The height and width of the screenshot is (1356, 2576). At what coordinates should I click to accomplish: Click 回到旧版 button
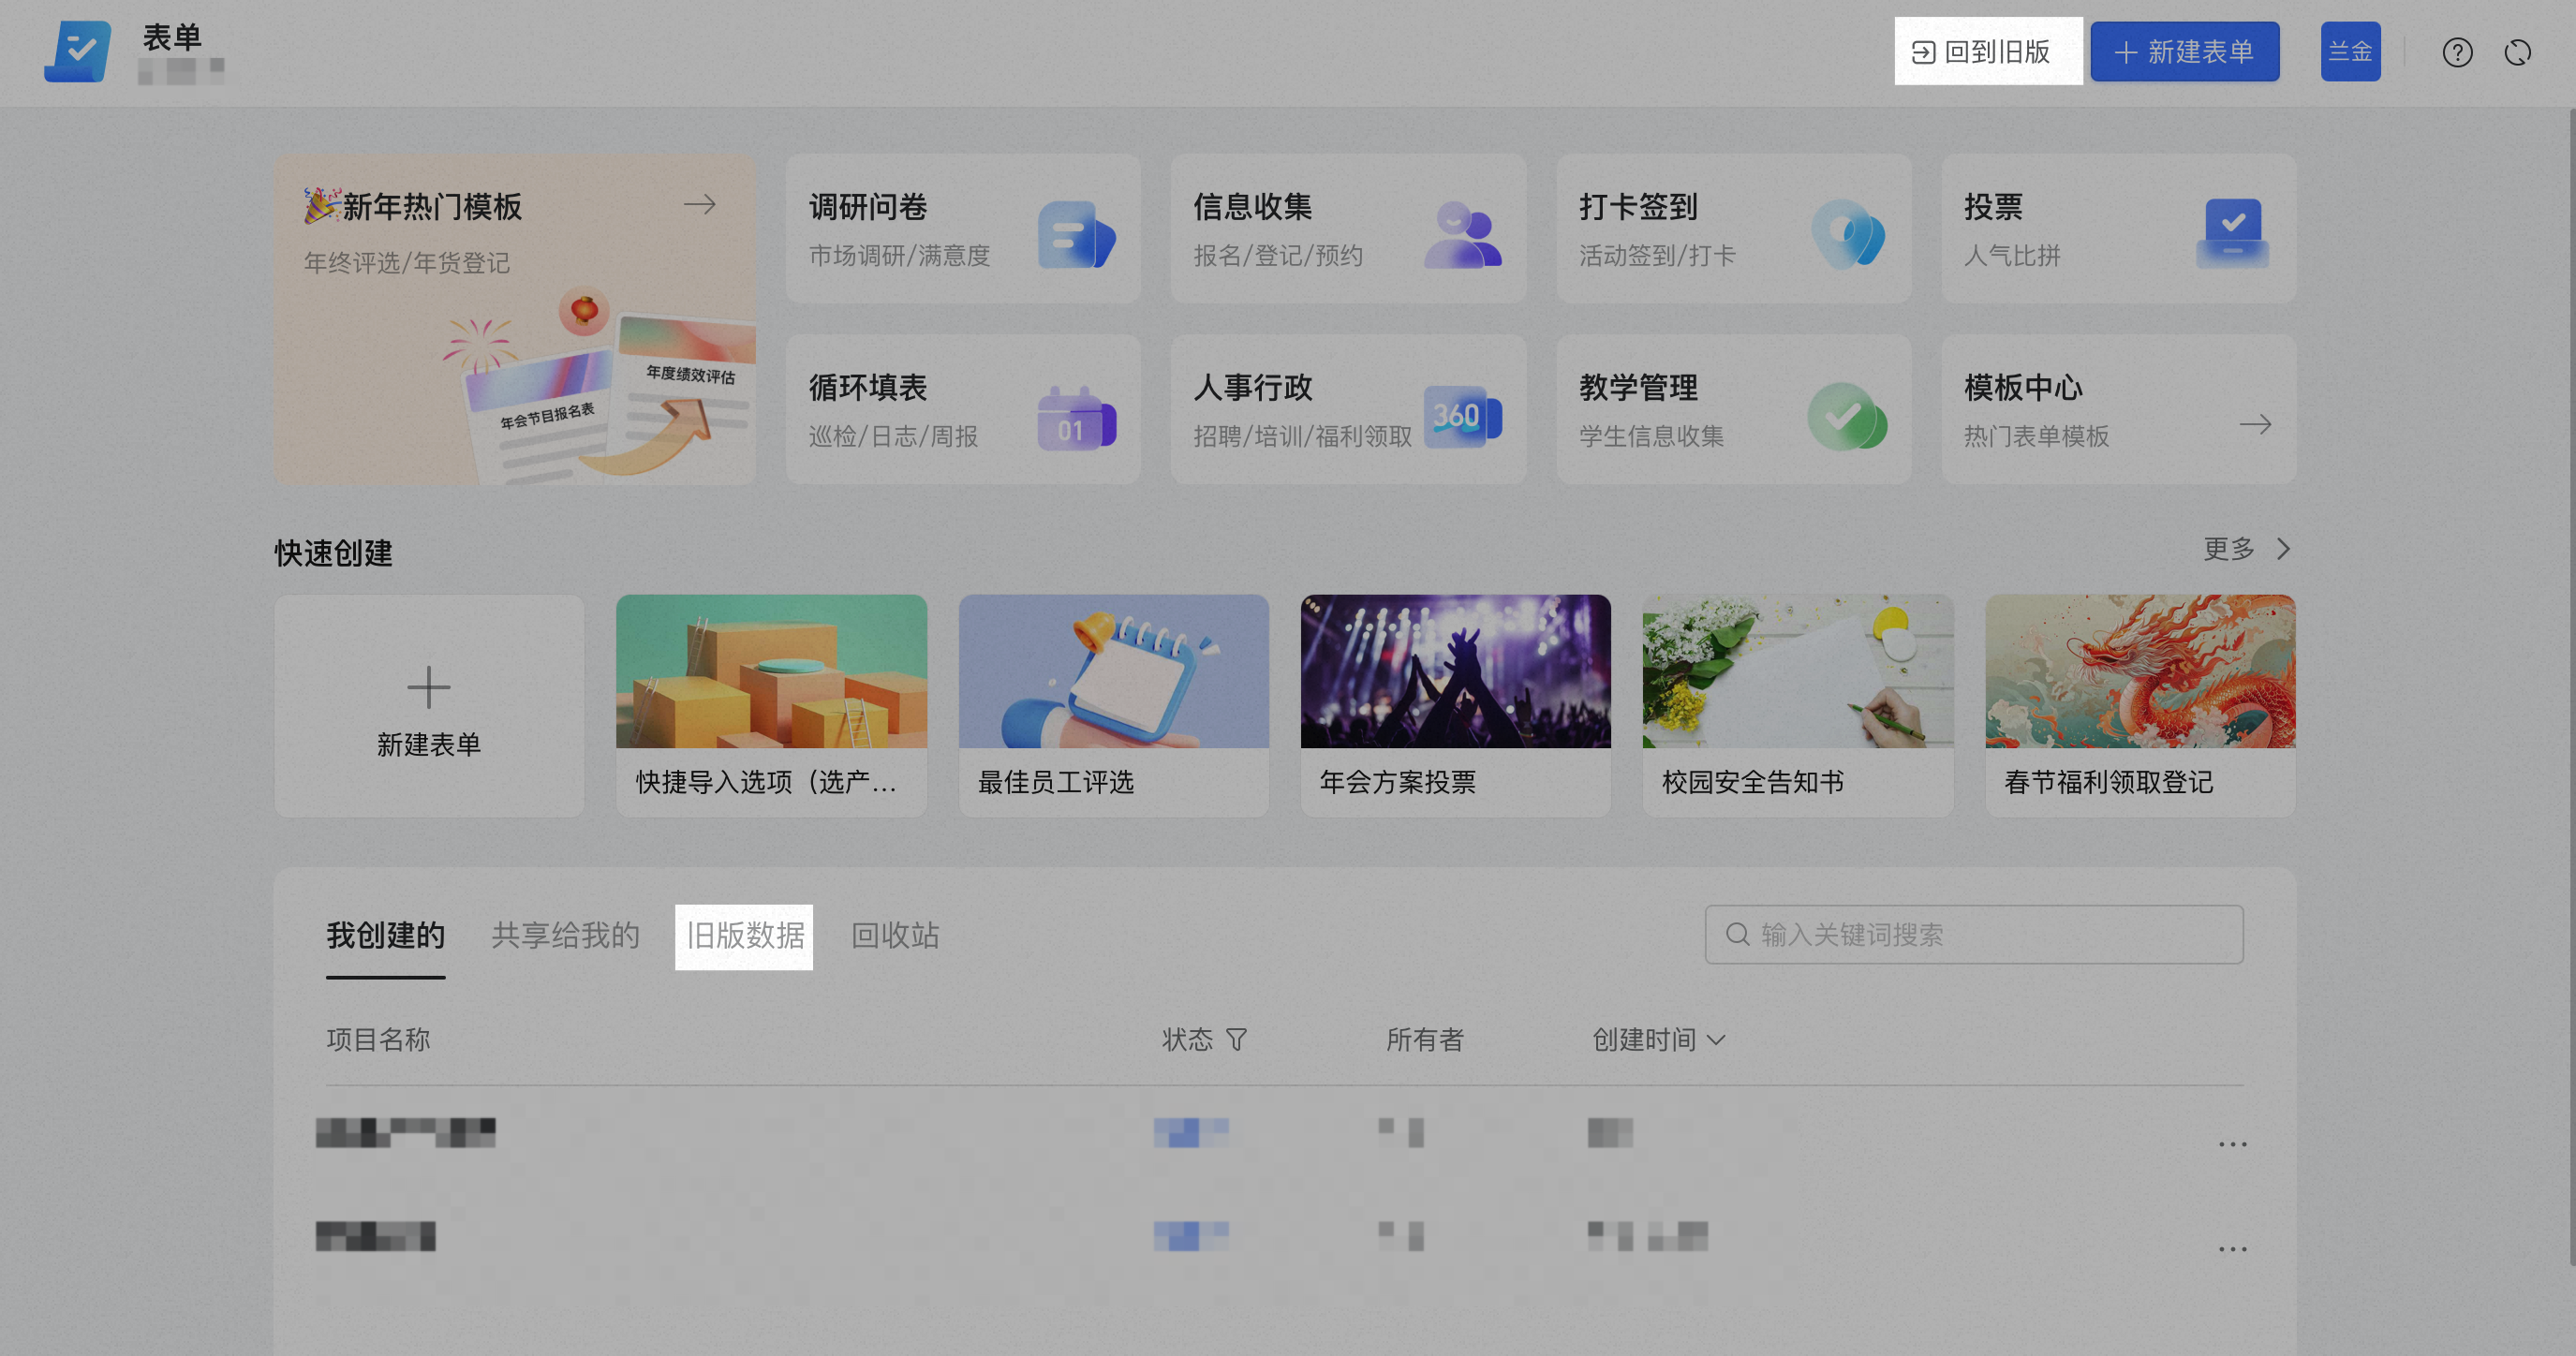pyautogui.click(x=1986, y=52)
